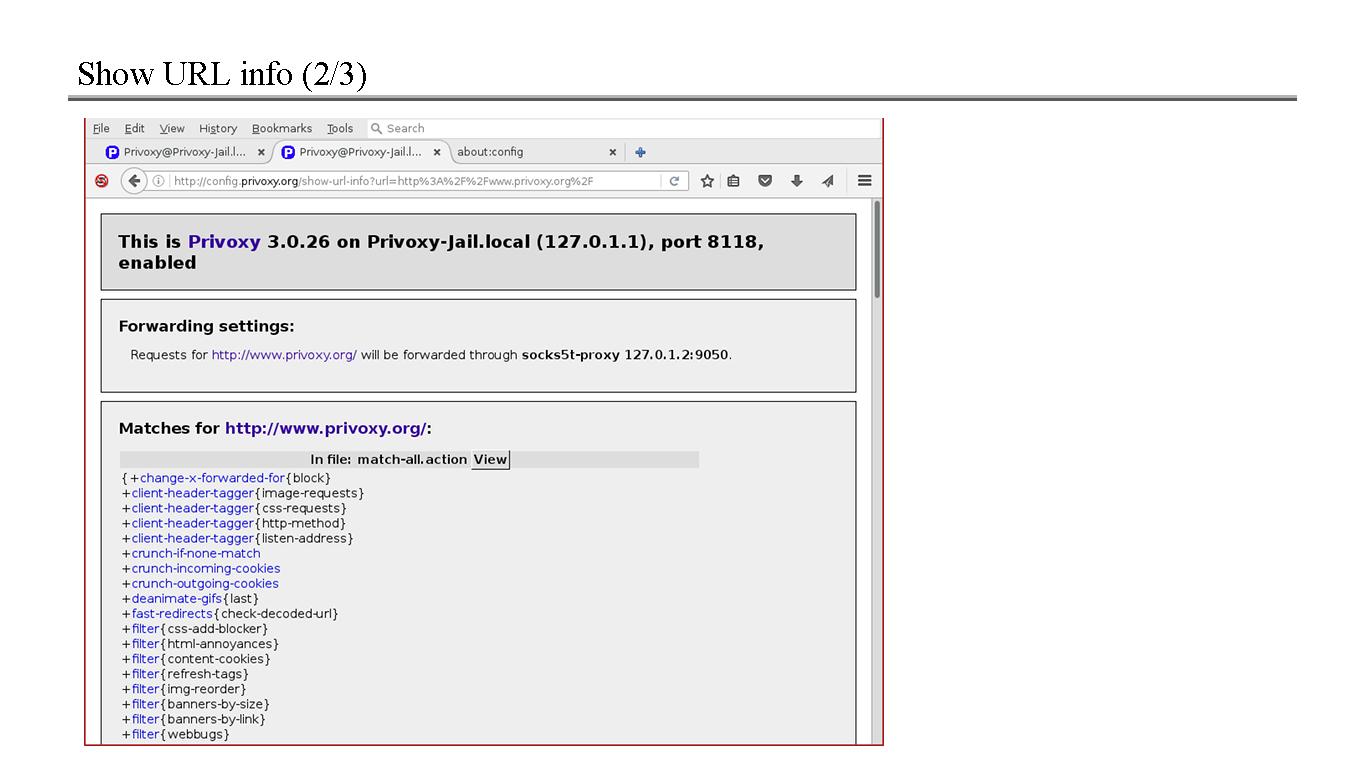The image size is (1366, 768).
Task: Open crunch-if-none-match link
Action: point(196,553)
